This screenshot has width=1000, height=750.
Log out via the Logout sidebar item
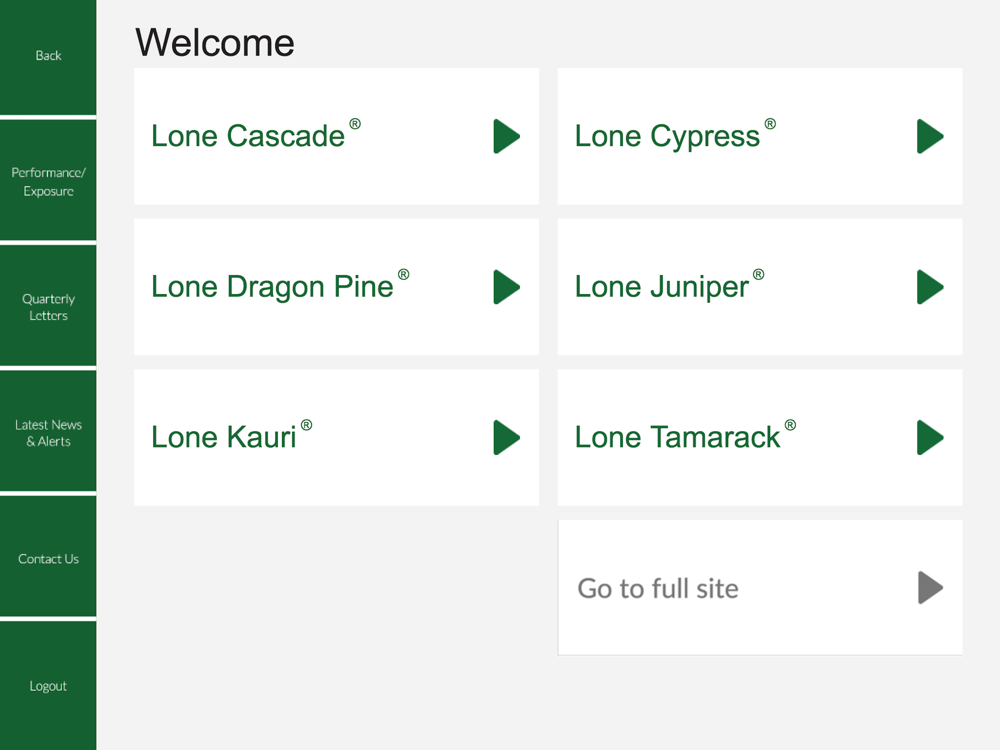48,686
